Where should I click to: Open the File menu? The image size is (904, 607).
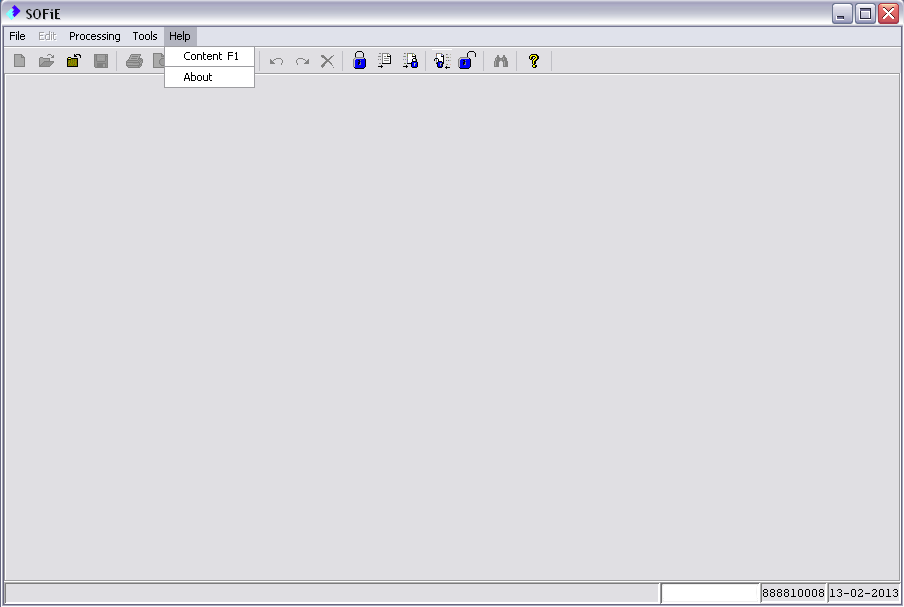tap(17, 36)
